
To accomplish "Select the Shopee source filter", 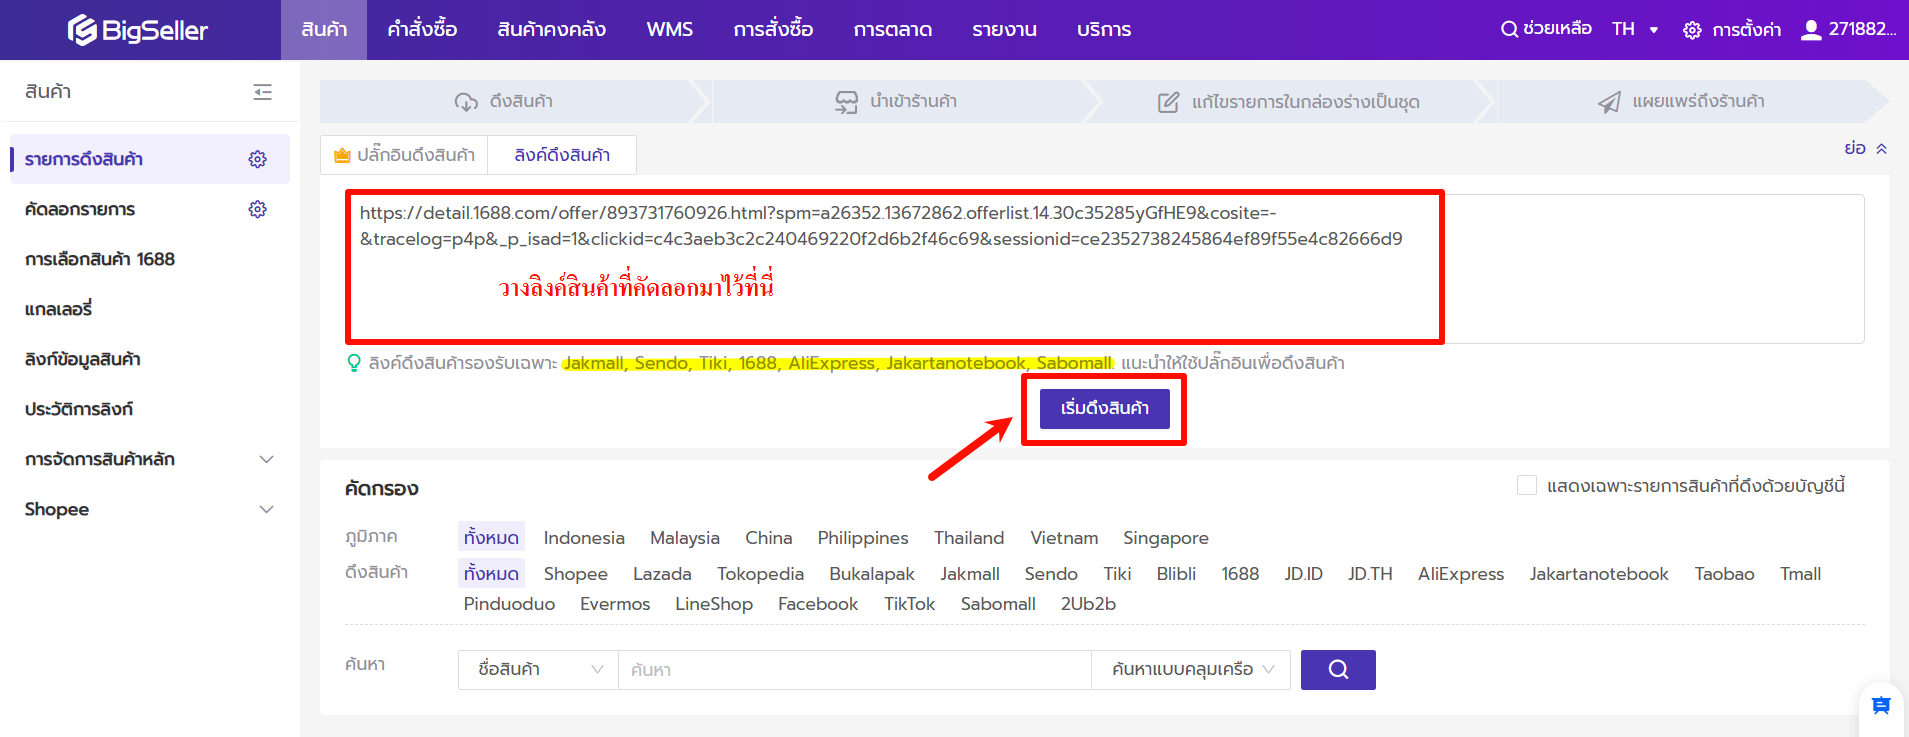I will pos(575,574).
